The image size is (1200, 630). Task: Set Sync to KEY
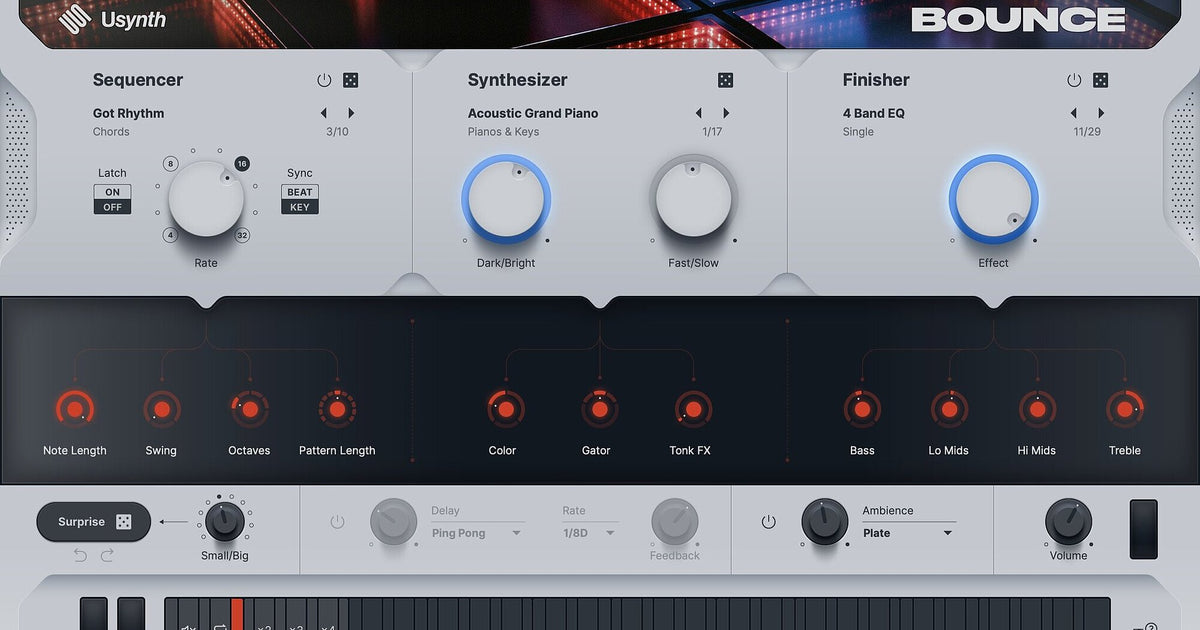[x=300, y=207]
